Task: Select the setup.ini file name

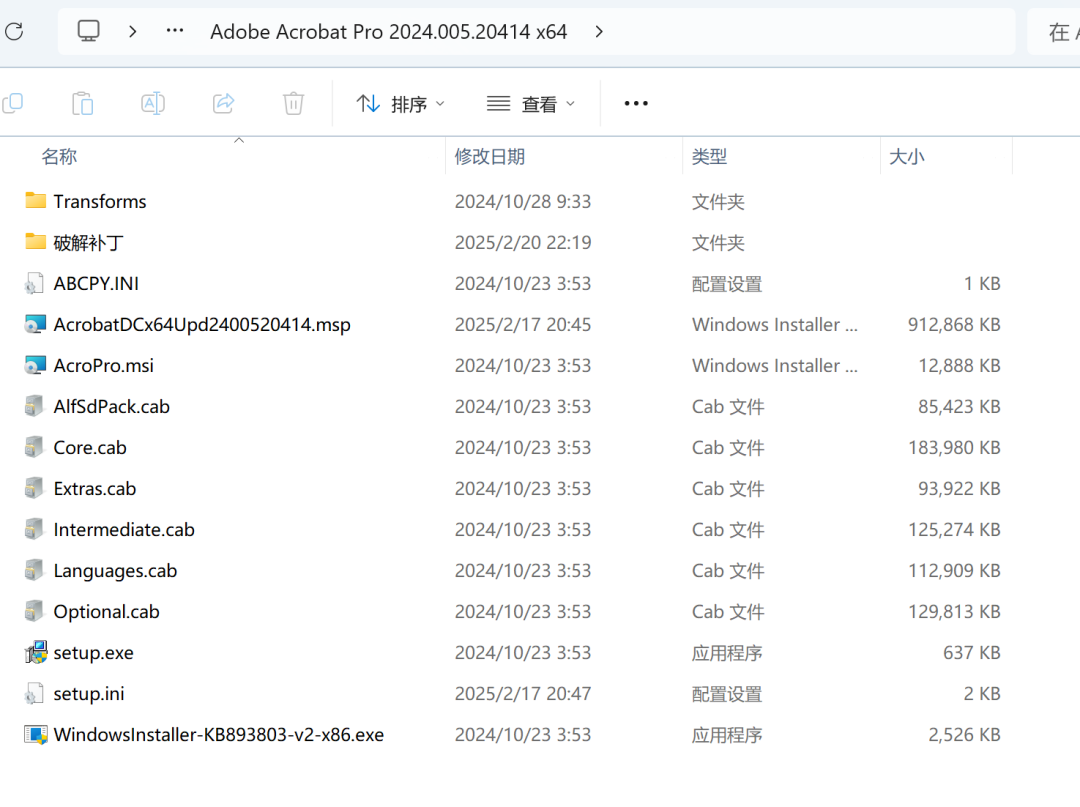Action: click(x=89, y=693)
